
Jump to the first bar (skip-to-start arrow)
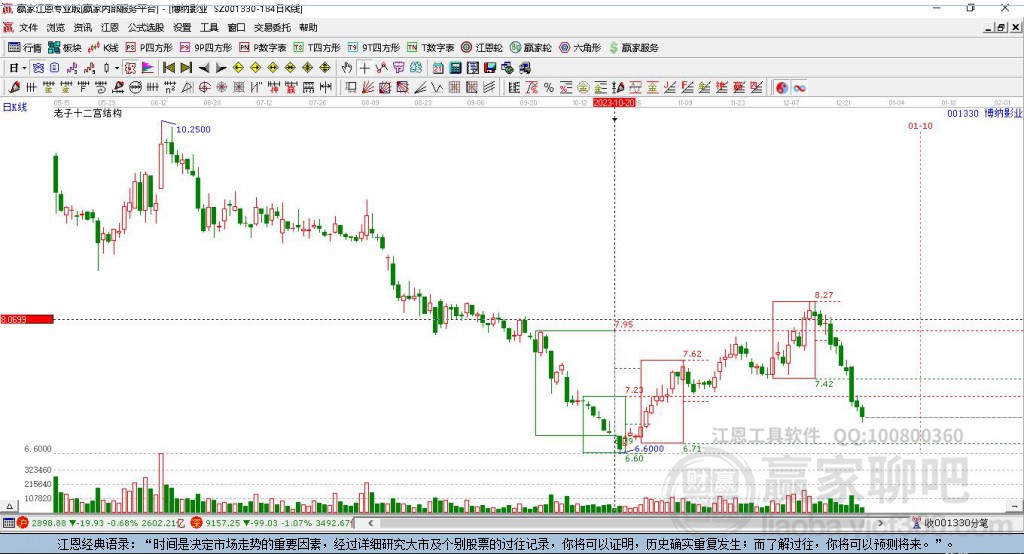click(169, 67)
